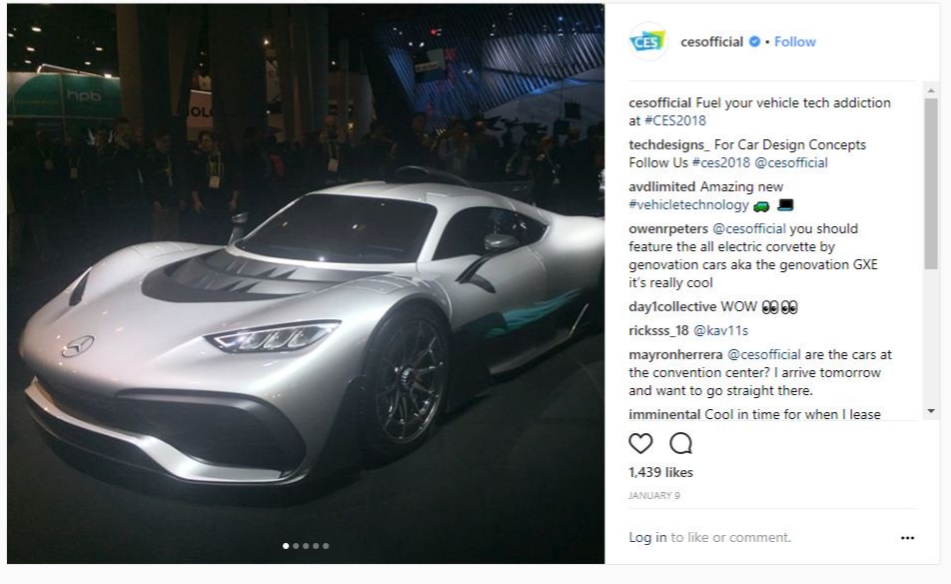Click the Log in link
Screen dimensions: 951x584
coord(647,537)
